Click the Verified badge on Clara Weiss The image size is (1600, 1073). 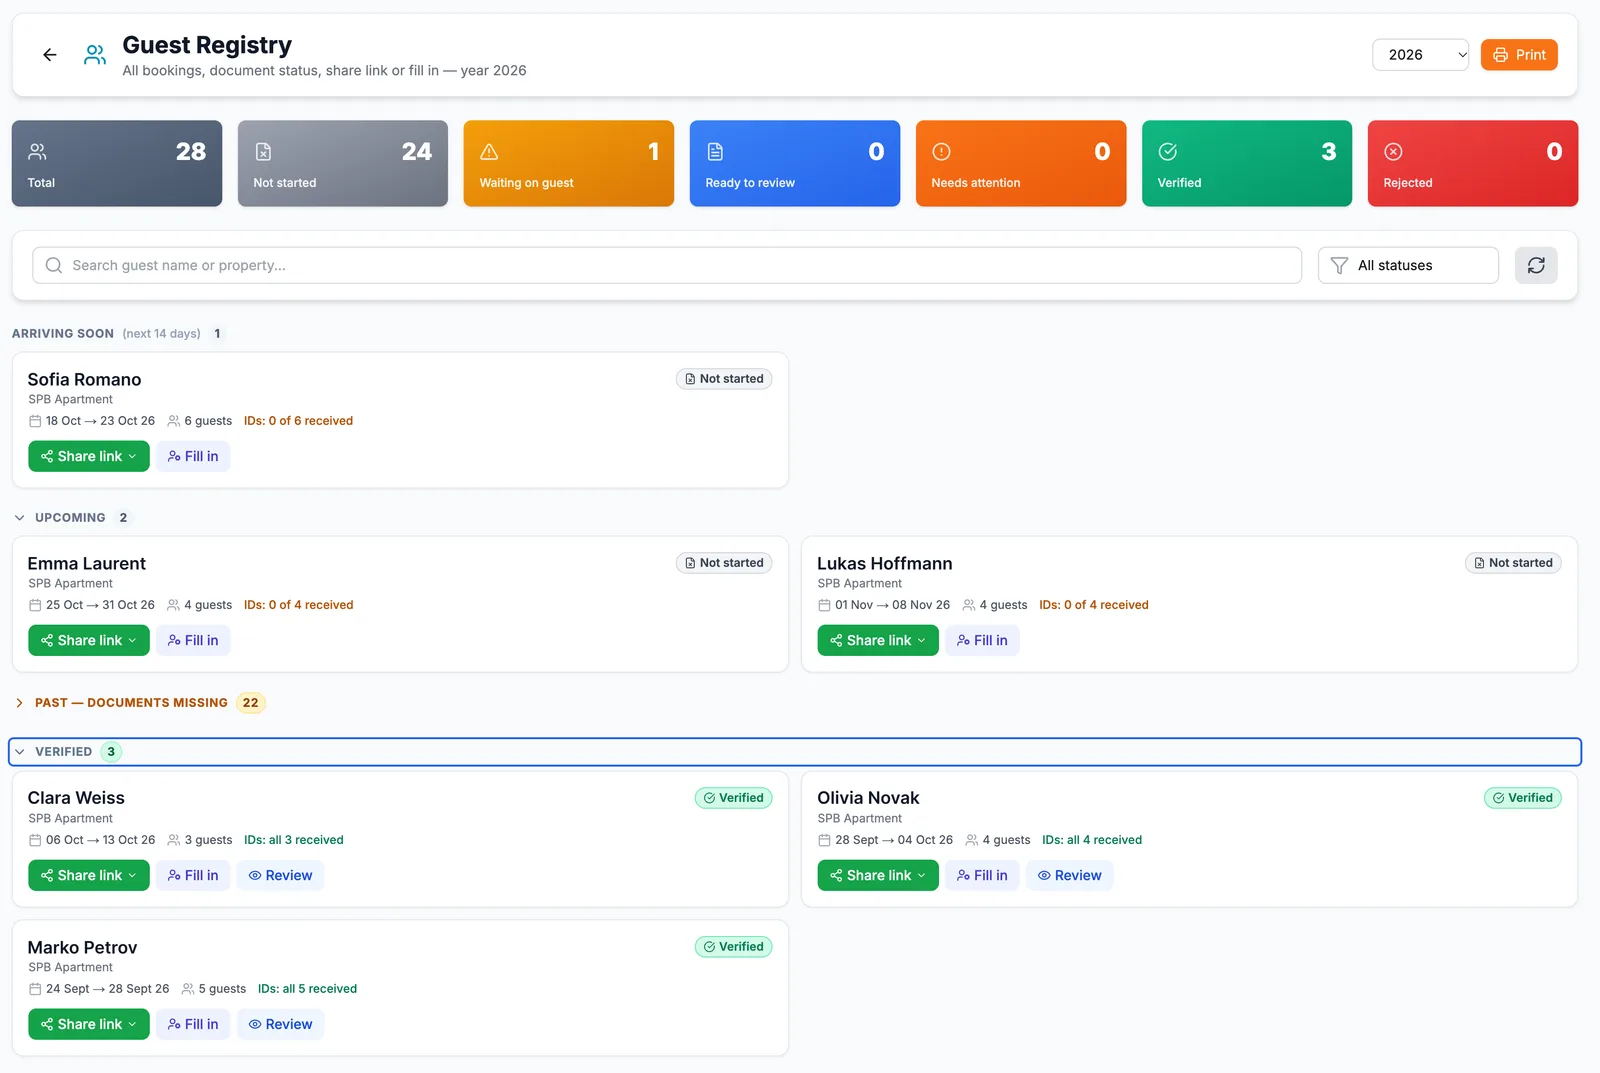[x=733, y=798]
